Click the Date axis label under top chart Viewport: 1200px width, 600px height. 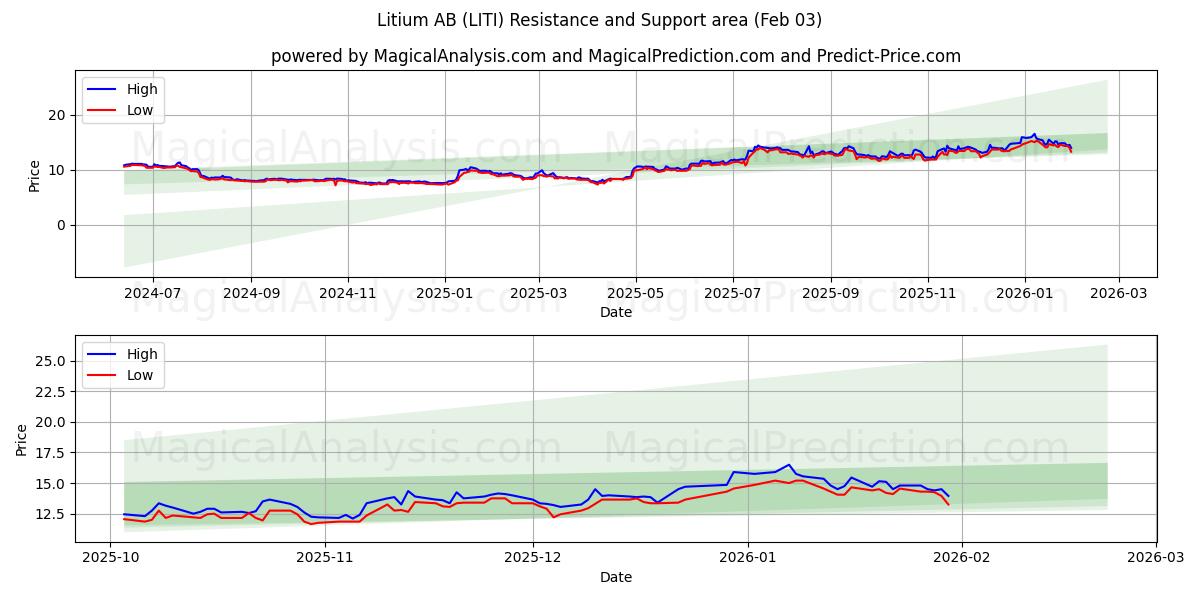tap(614, 313)
